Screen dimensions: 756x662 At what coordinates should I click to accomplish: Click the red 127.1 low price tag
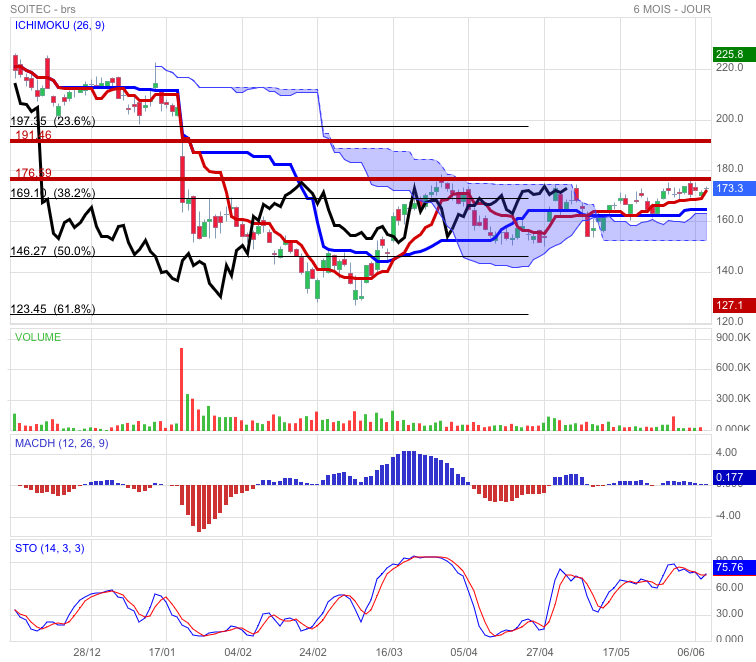coord(734,305)
